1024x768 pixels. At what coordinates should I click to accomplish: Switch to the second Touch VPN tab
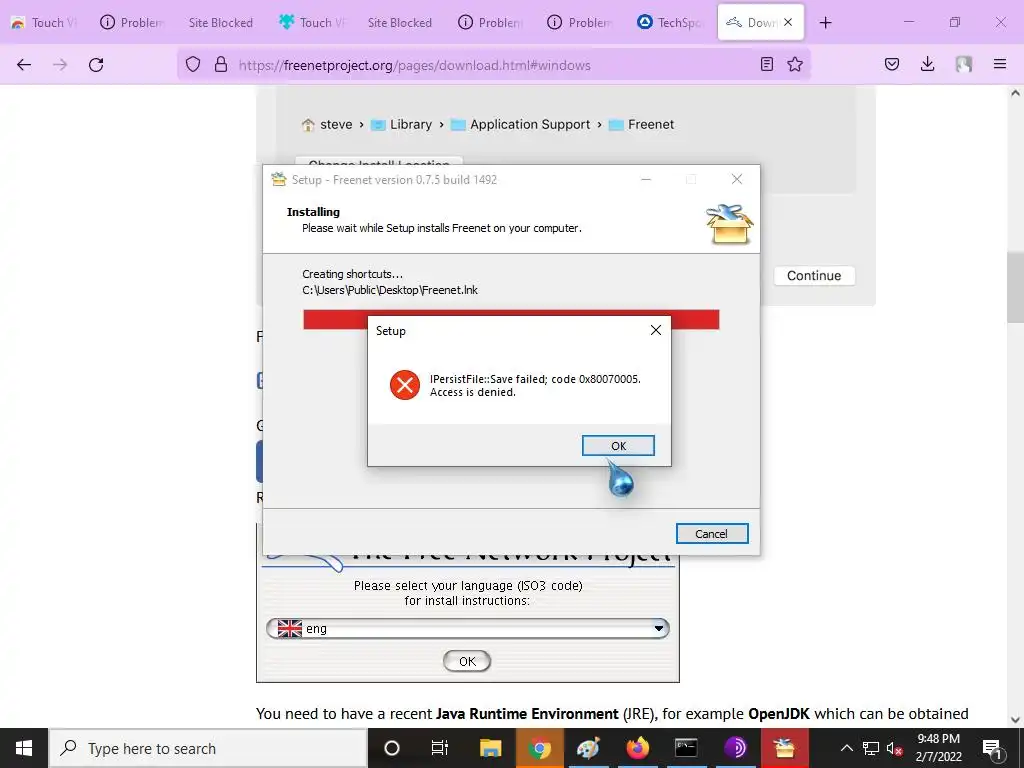312,22
